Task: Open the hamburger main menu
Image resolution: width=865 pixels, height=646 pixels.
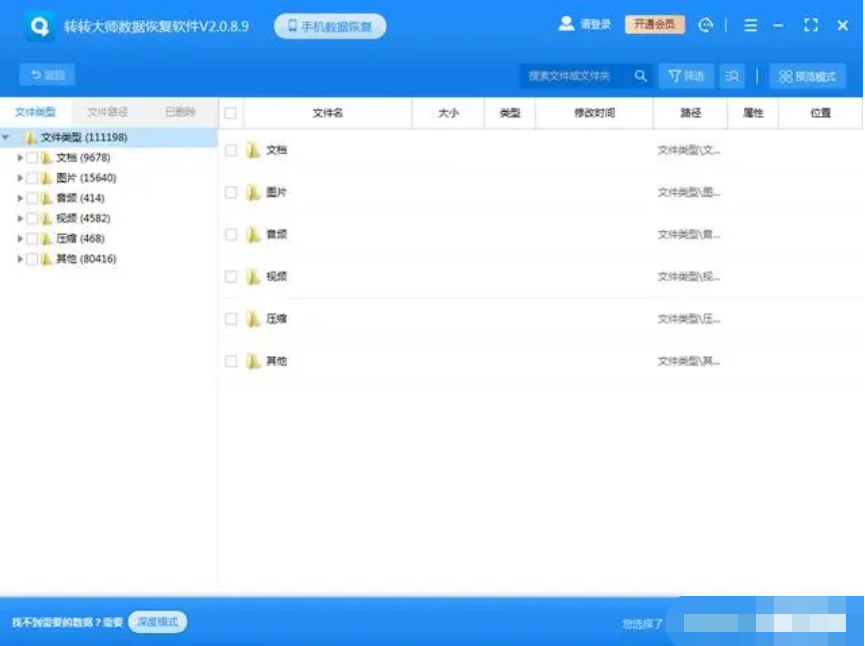Action: click(x=751, y=25)
